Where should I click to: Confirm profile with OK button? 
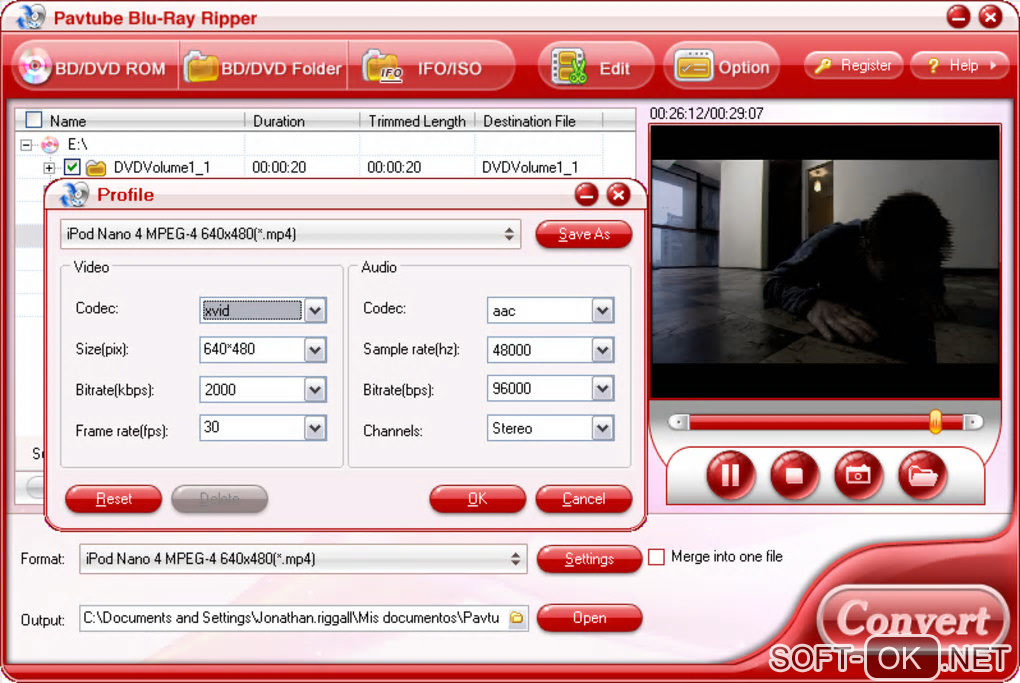coord(477,499)
